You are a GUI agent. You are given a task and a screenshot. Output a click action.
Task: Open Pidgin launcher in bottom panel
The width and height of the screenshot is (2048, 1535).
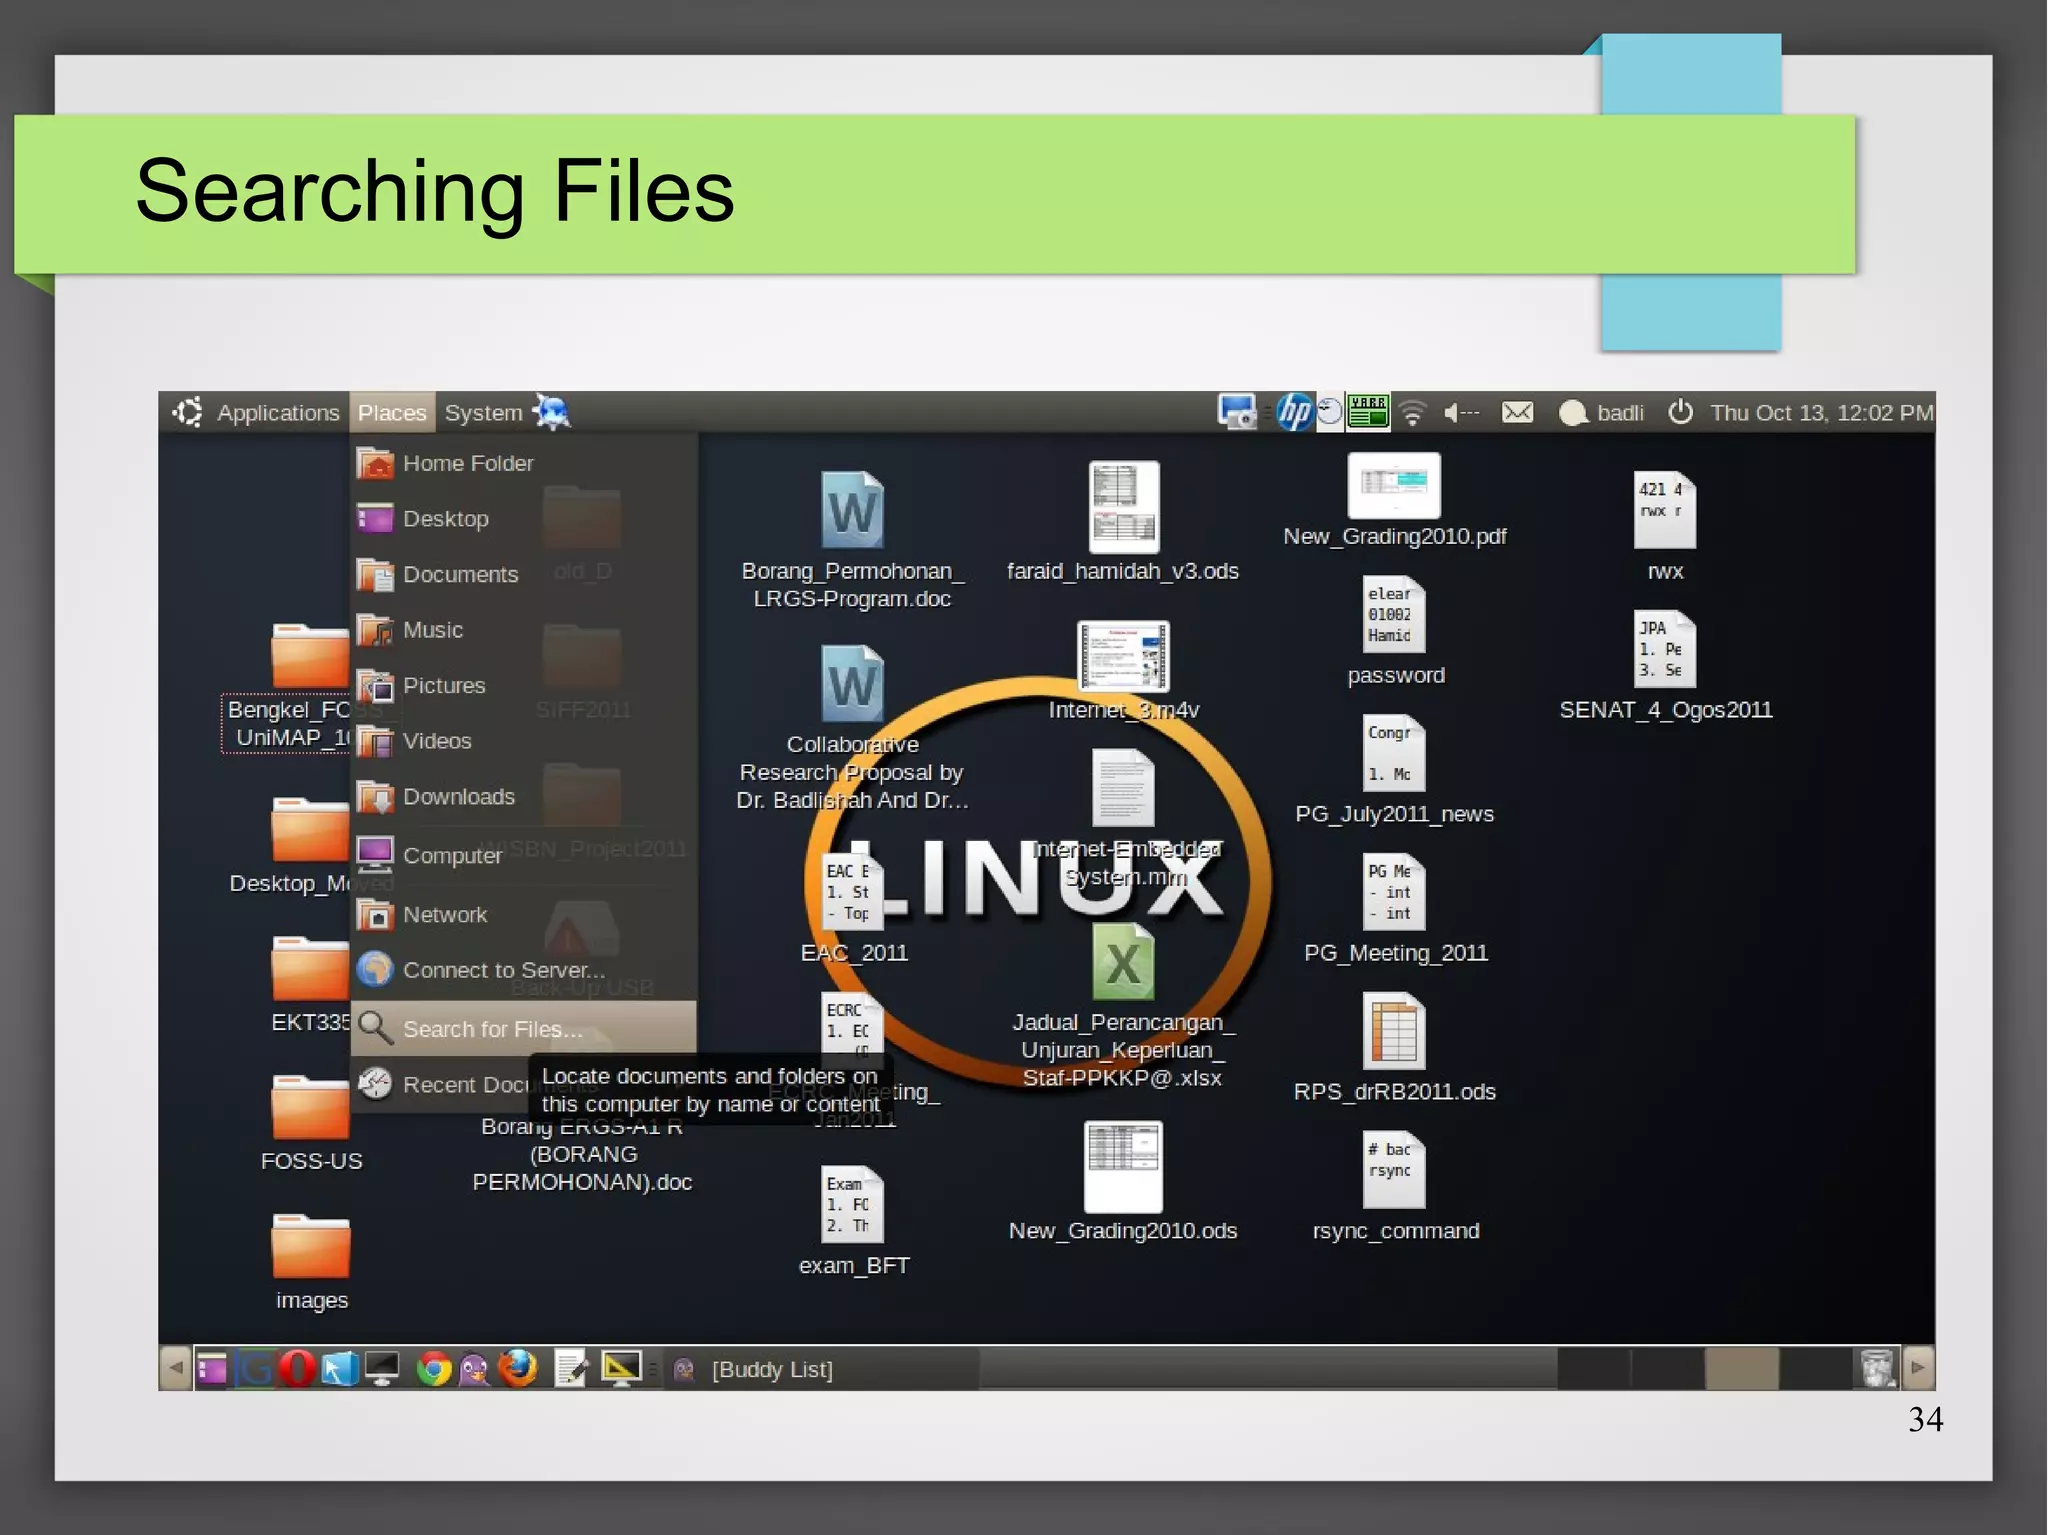[474, 1368]
